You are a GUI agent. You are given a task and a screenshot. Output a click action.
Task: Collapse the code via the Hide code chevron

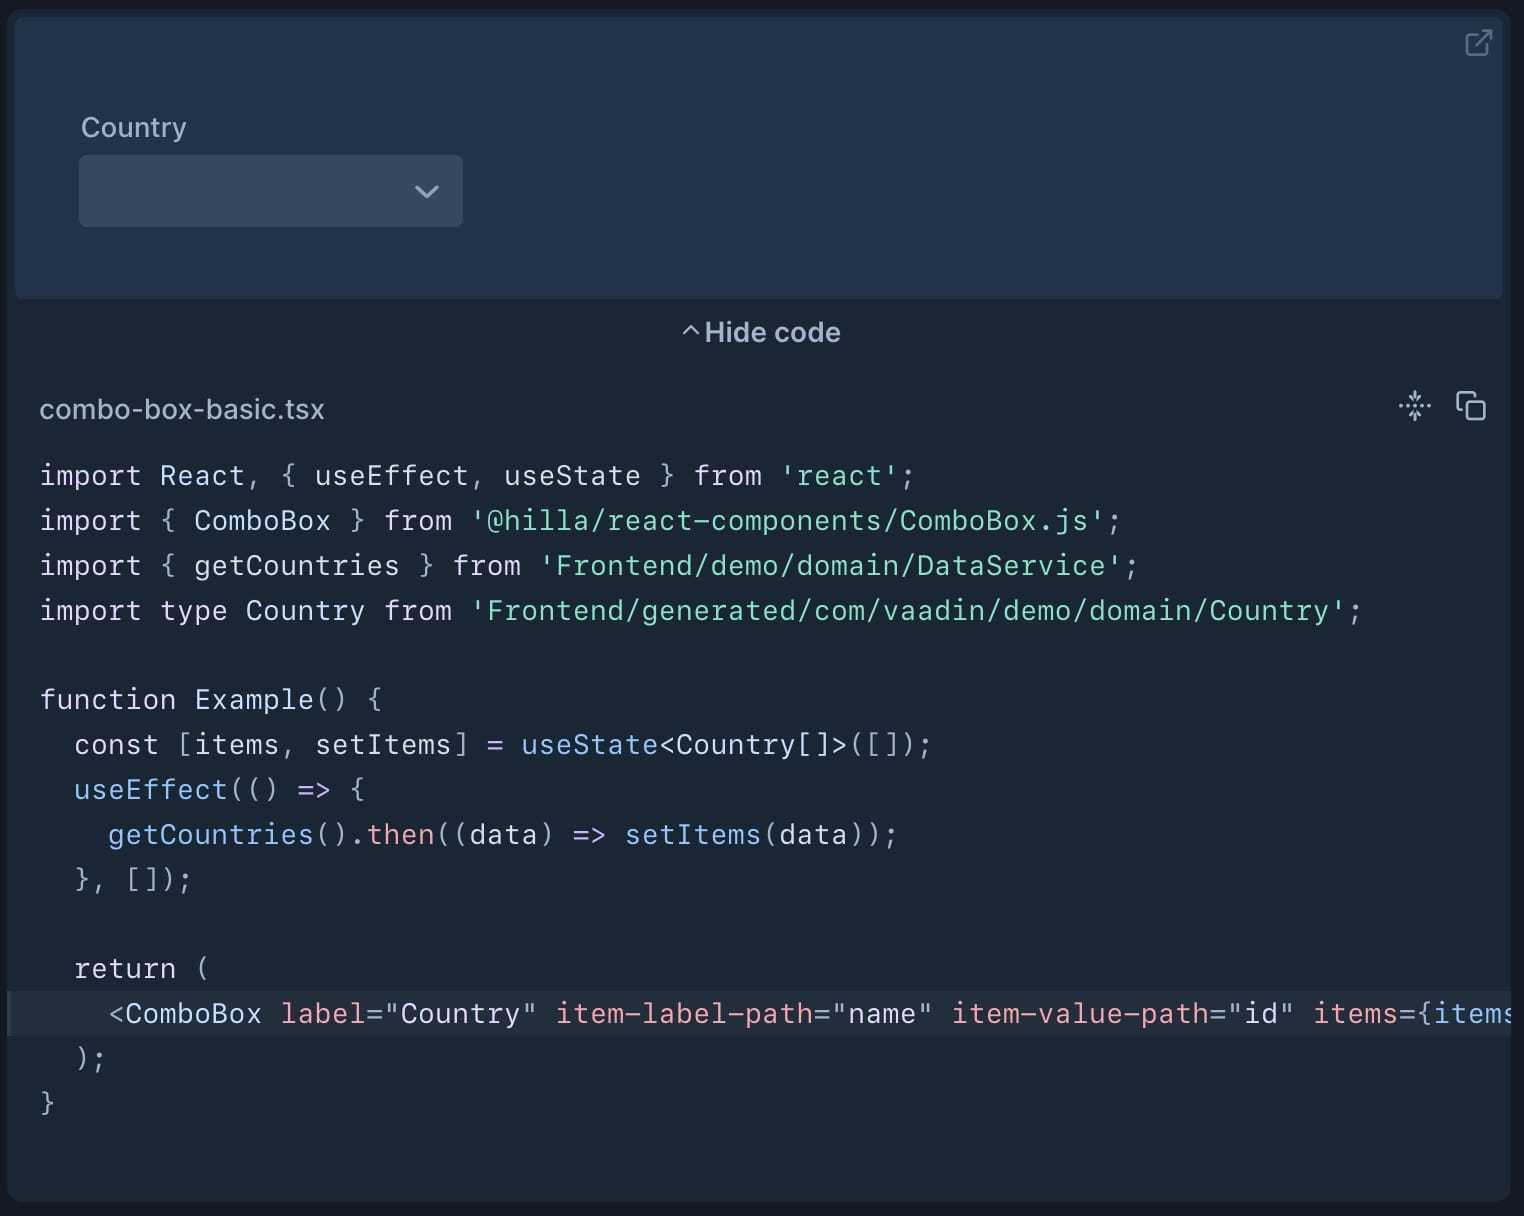point(691,331)
